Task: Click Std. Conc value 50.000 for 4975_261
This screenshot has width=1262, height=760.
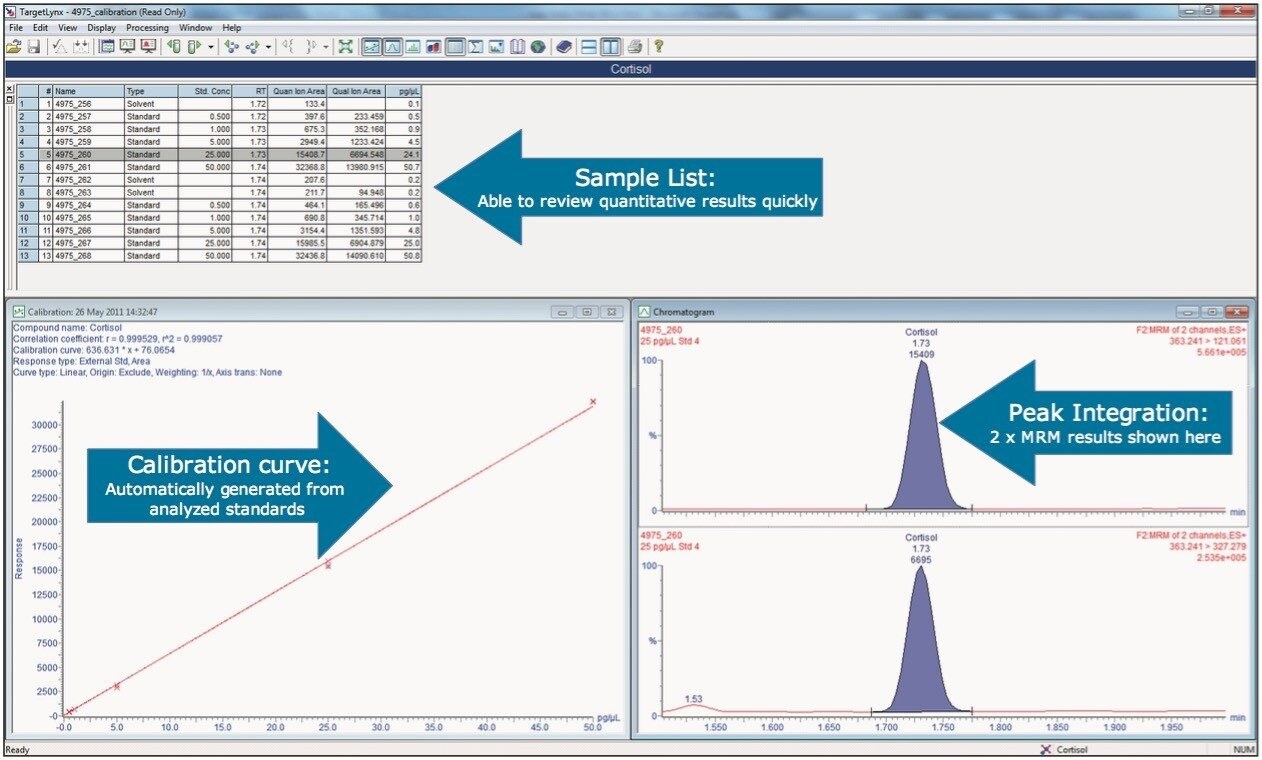Action: tap(217, 167)
